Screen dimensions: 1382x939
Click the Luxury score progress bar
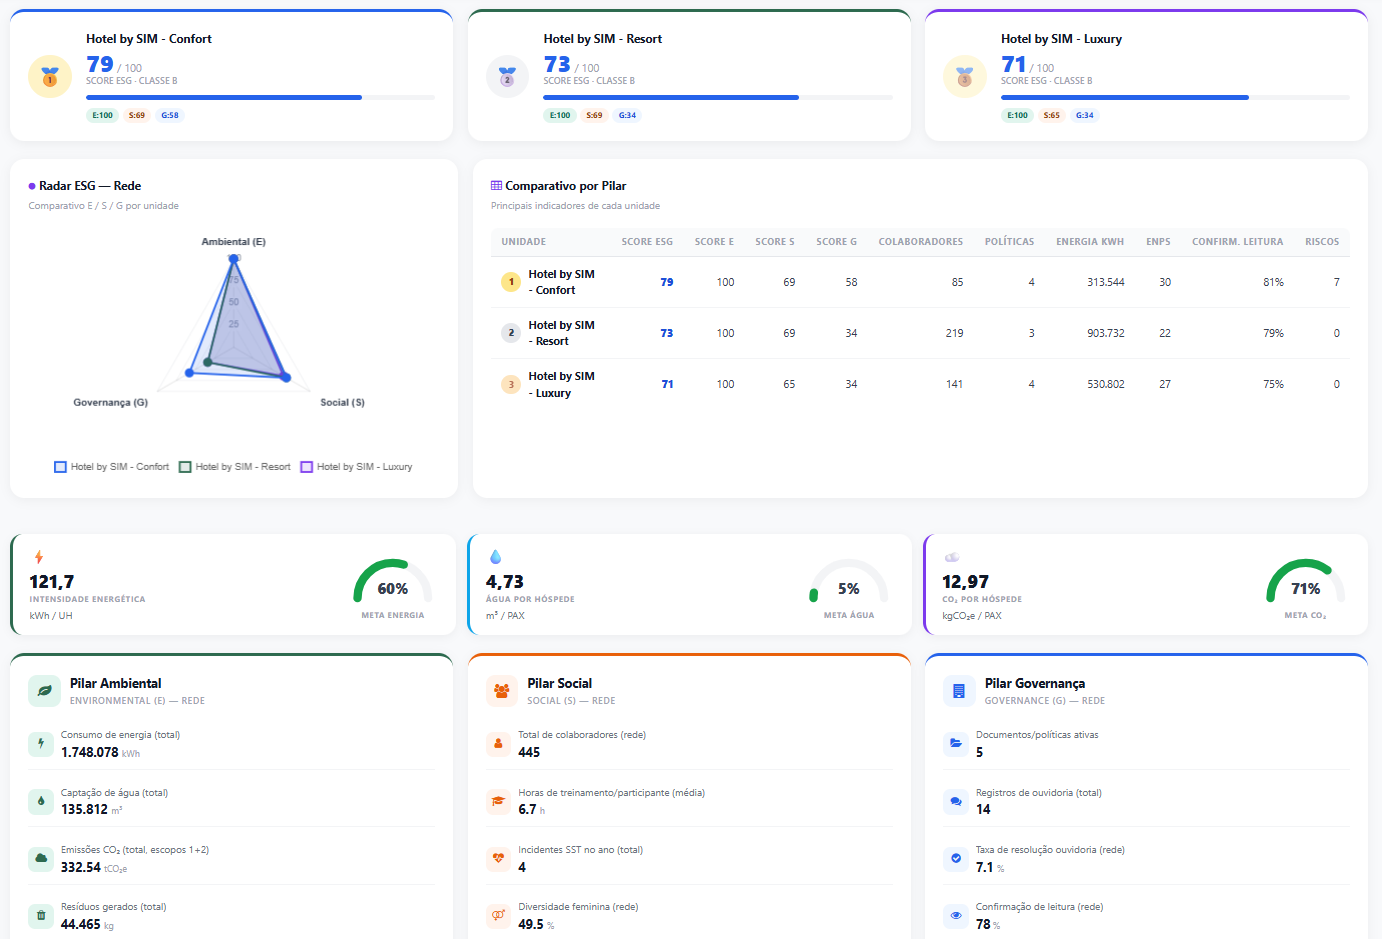pos(1175,97)
